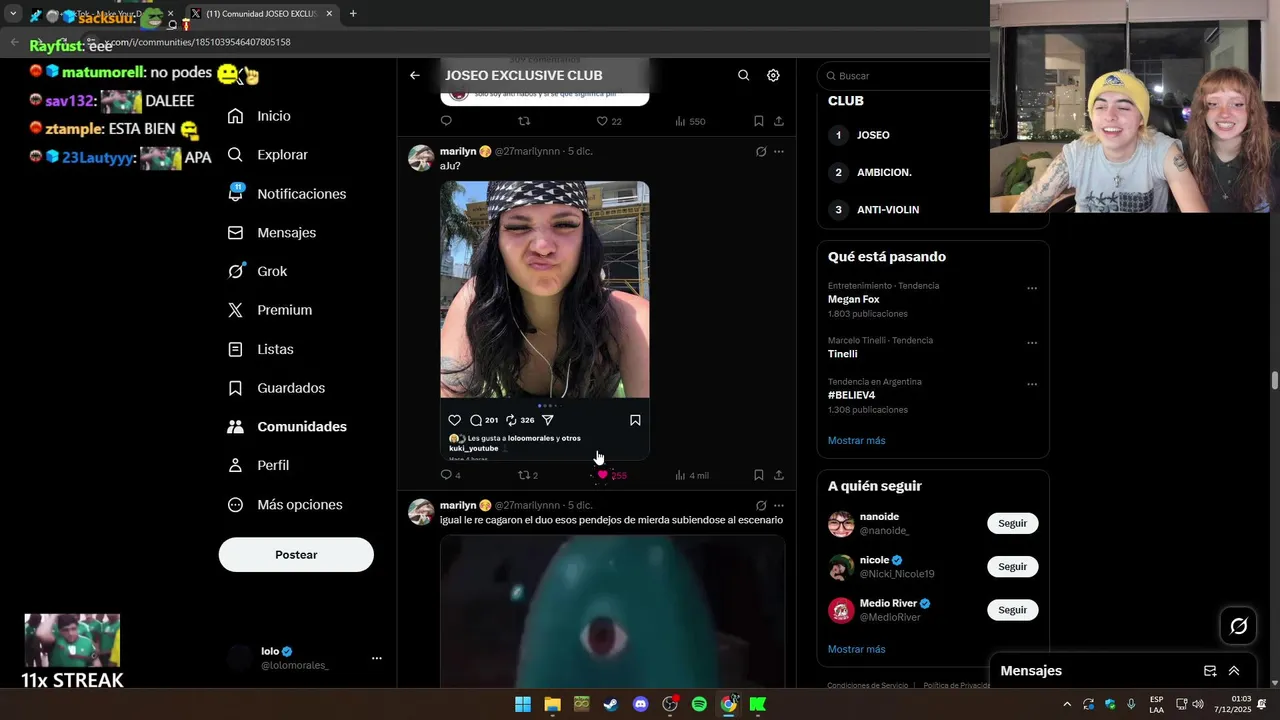Image resolution: width=1280 pixels, height=720 pixels.
Task: Open options for Megan Fox trend
Action: [x=1032, y=288]
